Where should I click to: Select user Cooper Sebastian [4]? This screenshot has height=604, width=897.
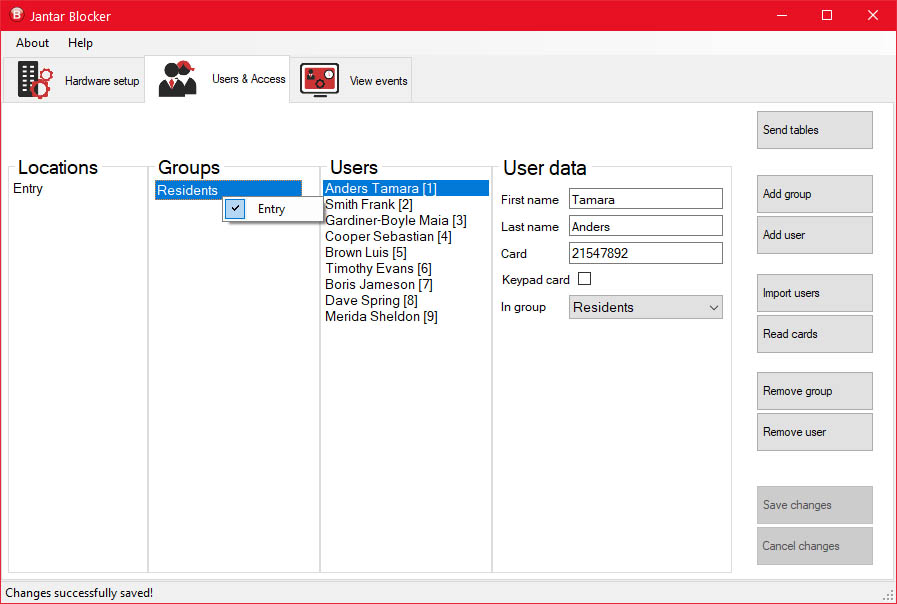(x=388, y=236)
